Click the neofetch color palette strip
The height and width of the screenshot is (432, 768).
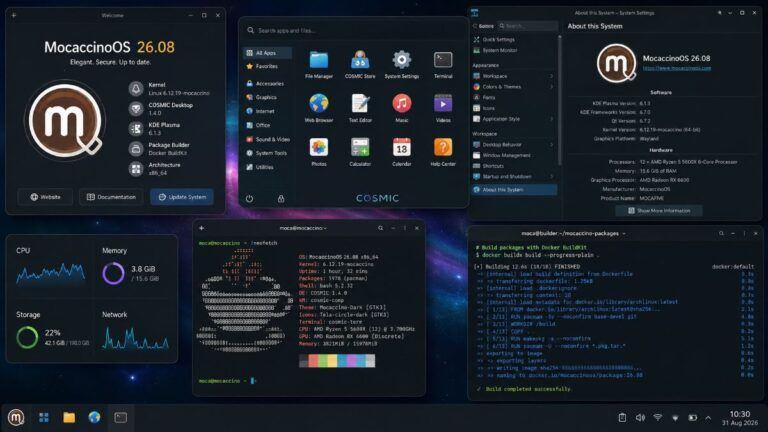pos(337,361)
